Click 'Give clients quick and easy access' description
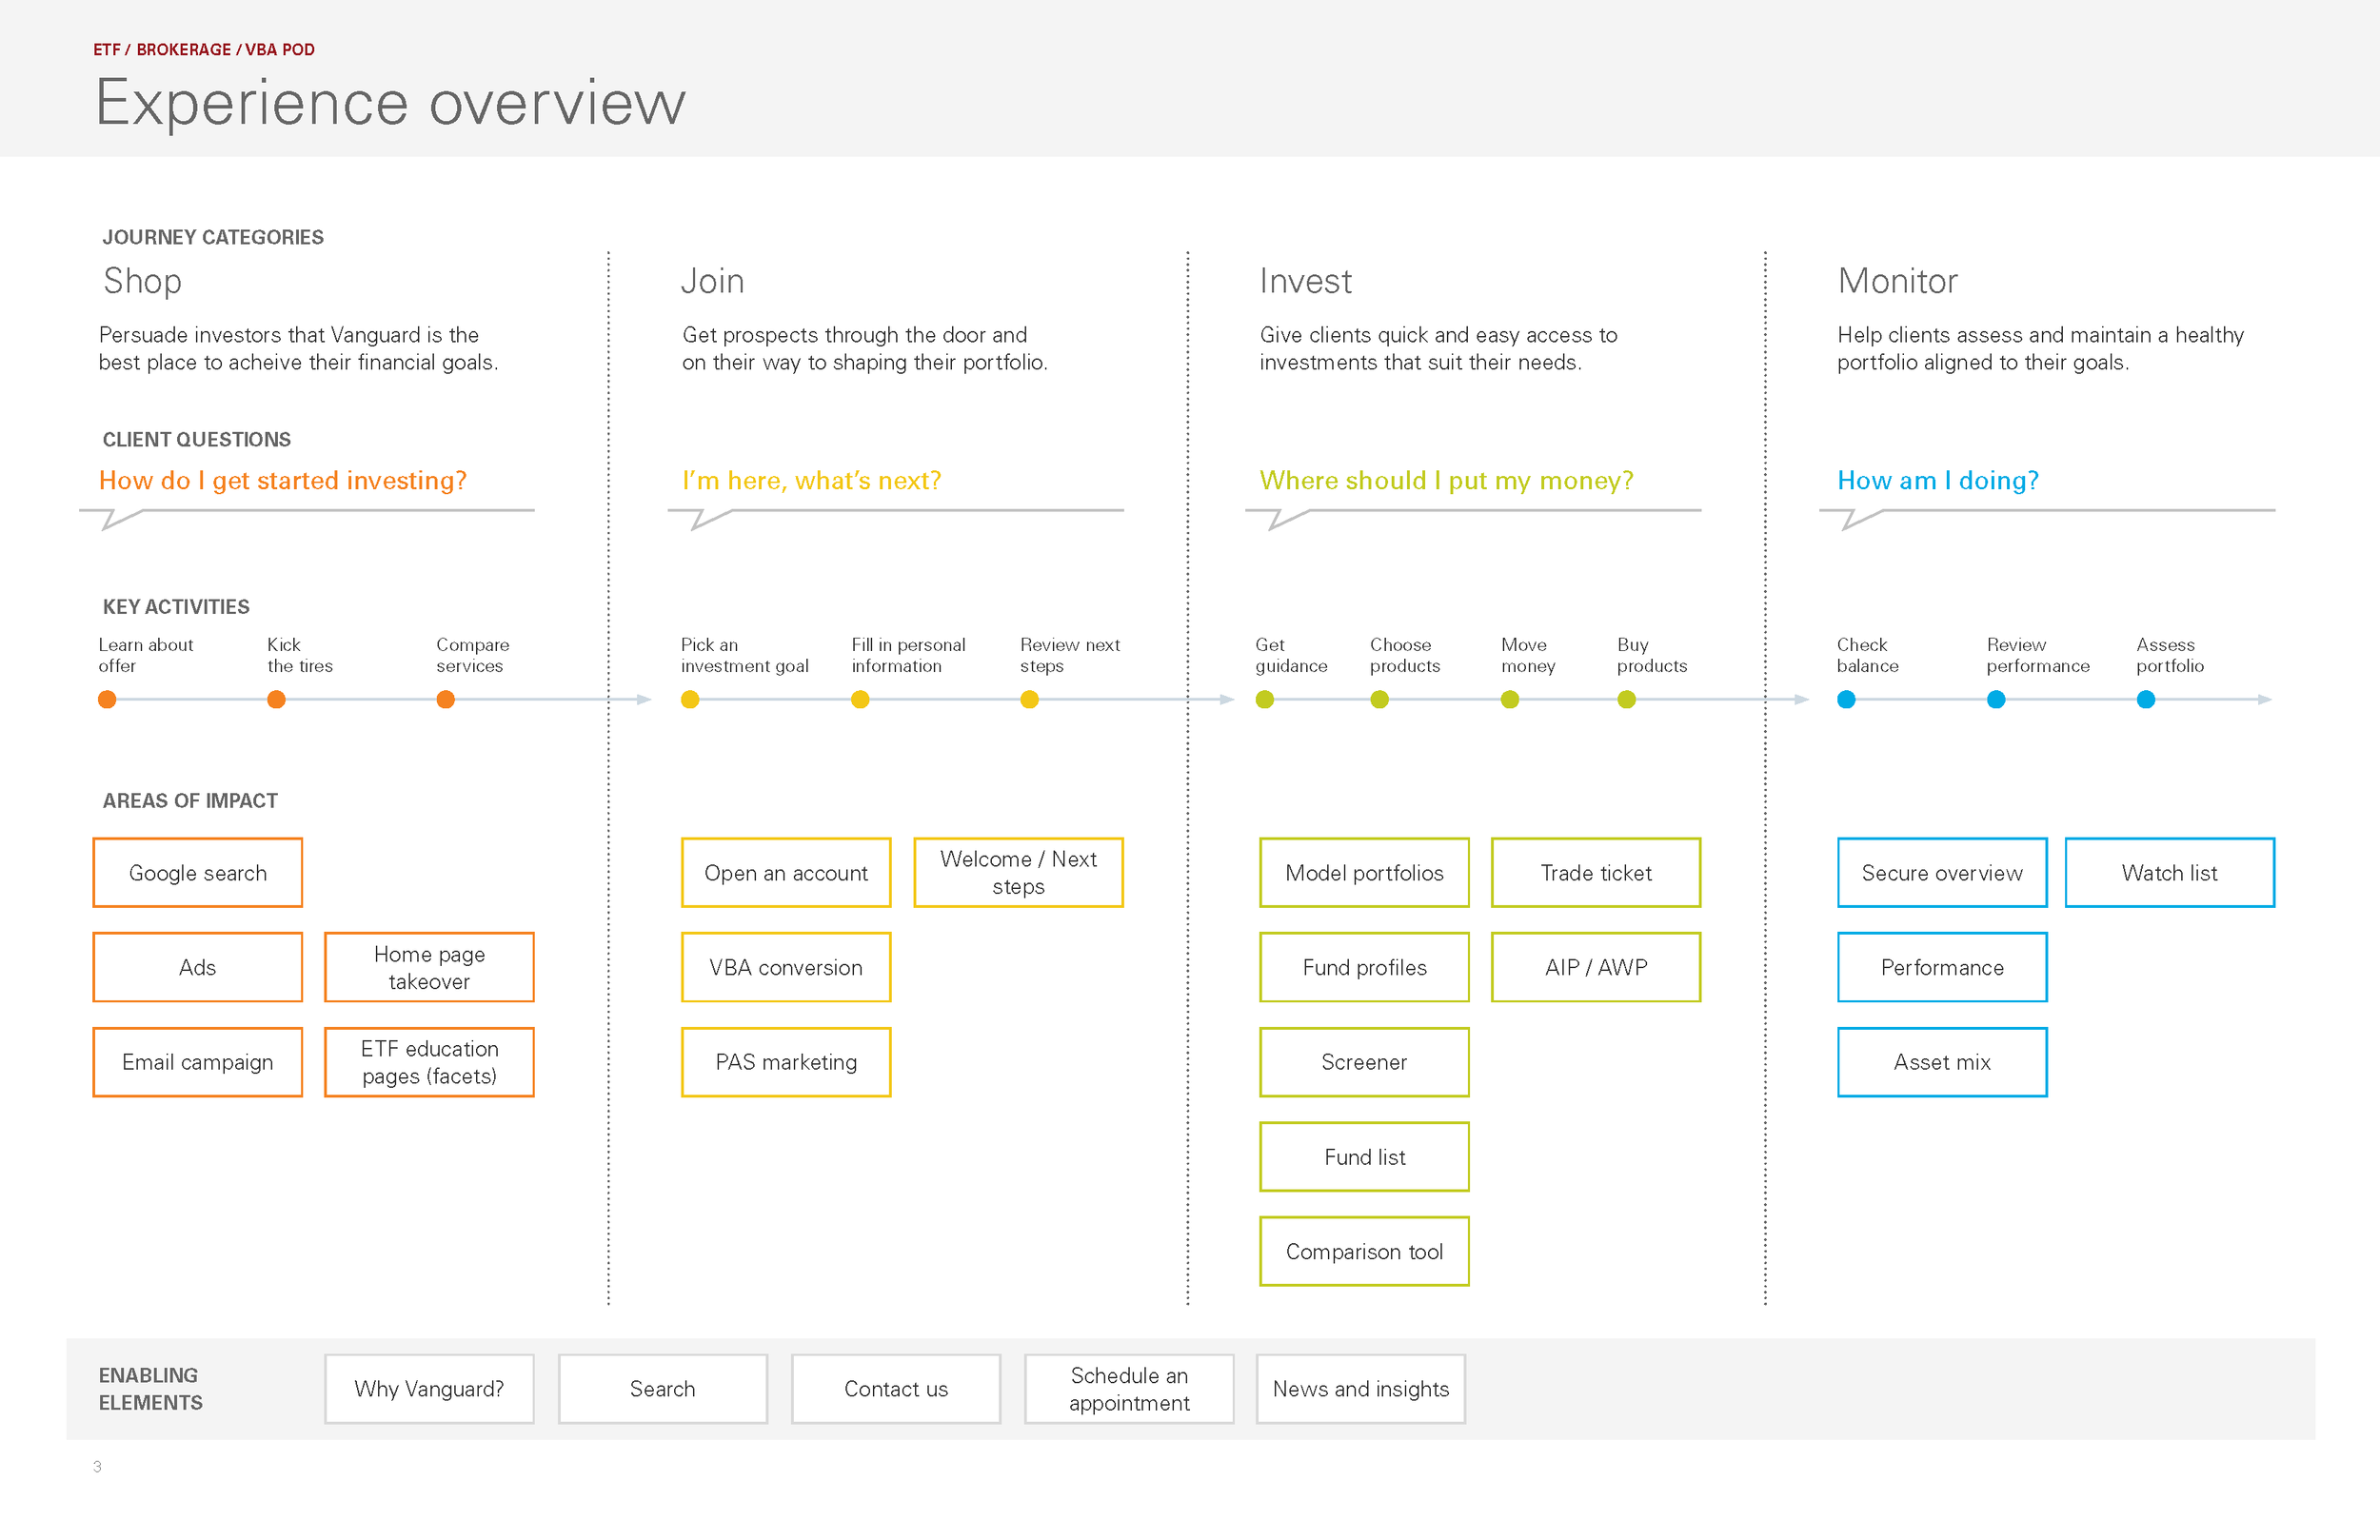Image resolution: width=2380 pixels, height=1540 pixels. click(1438, 348)
